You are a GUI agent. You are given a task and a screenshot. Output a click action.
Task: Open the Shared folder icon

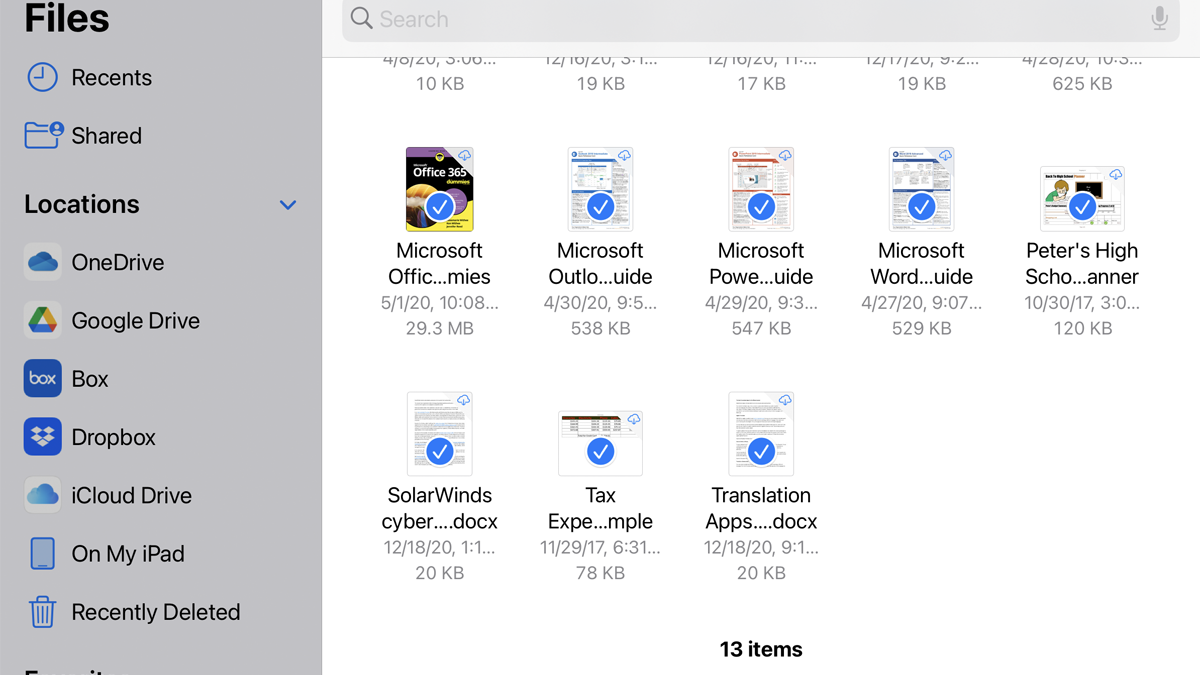[42, 135]
